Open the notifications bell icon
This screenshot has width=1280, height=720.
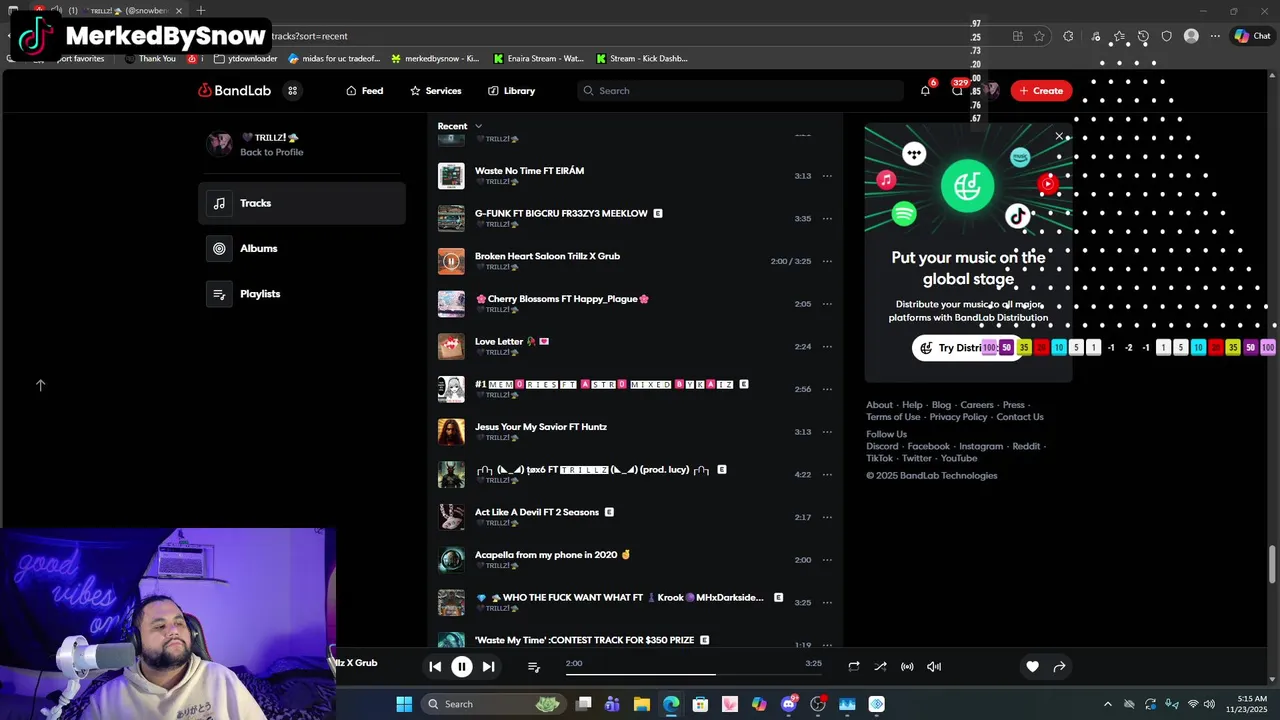pos(925,91)
